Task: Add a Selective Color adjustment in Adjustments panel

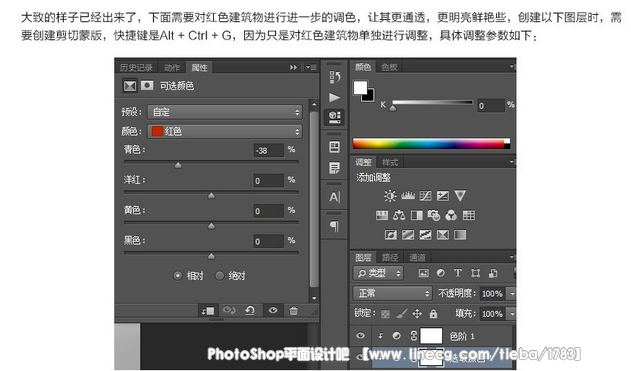Action: [443, 235]
